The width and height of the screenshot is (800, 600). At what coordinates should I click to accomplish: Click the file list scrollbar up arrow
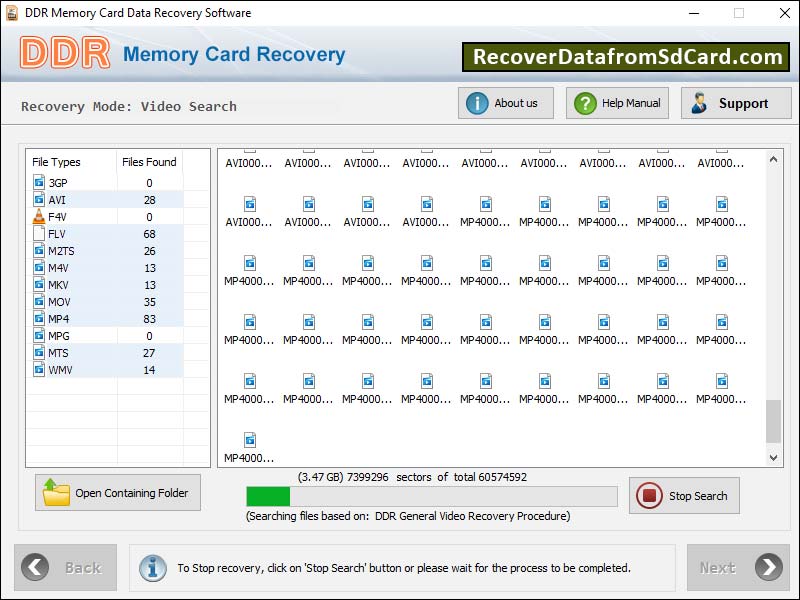point(773,159)
